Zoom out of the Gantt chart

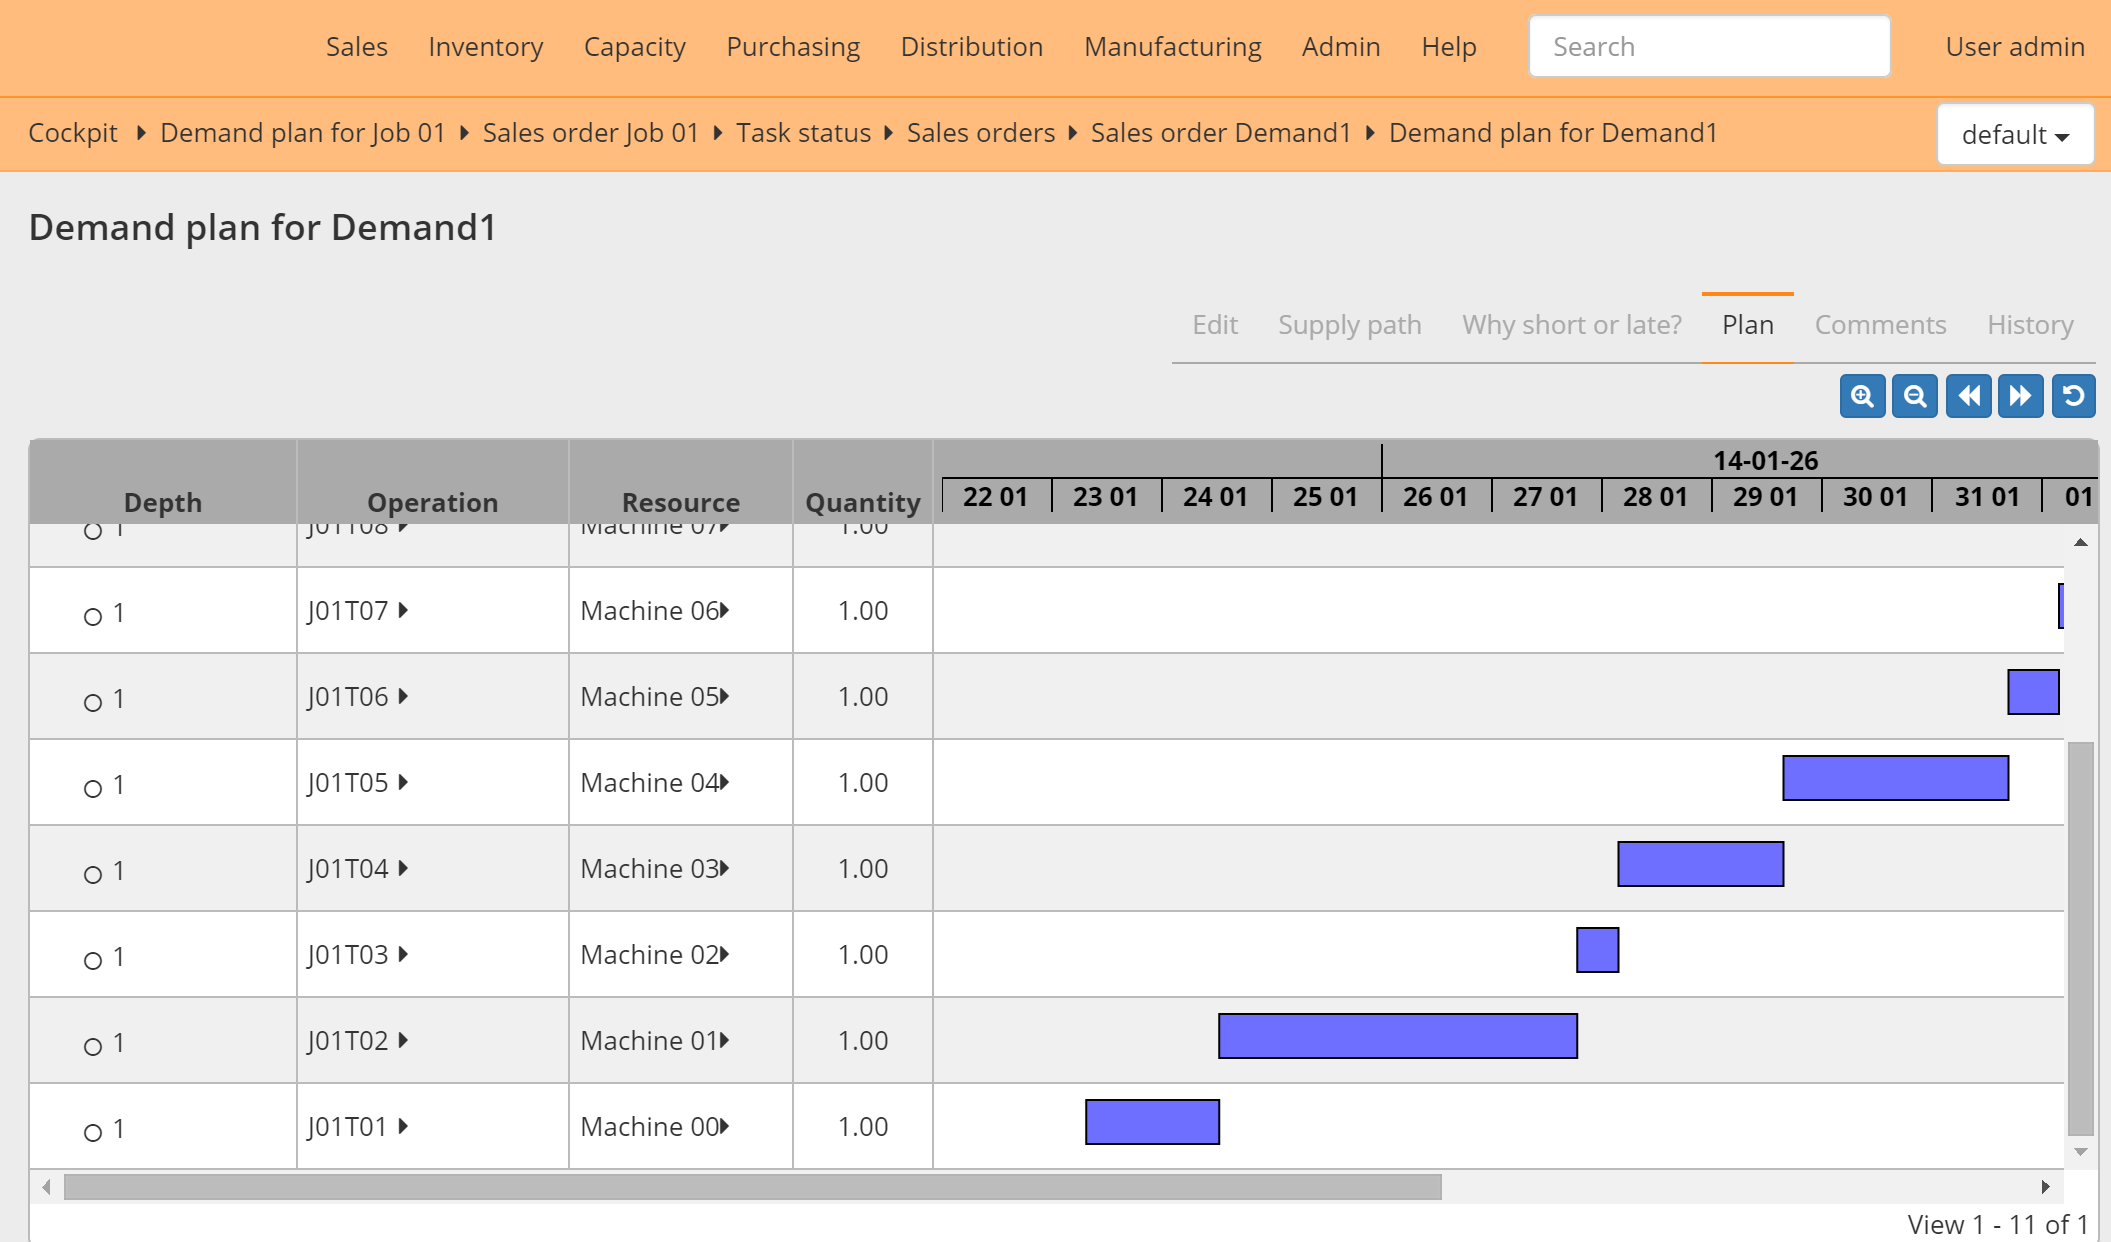click(1915, 396)
